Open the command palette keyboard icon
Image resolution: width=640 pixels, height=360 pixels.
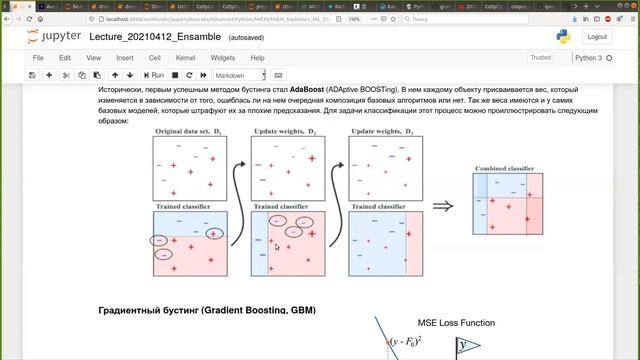[278, 75]
